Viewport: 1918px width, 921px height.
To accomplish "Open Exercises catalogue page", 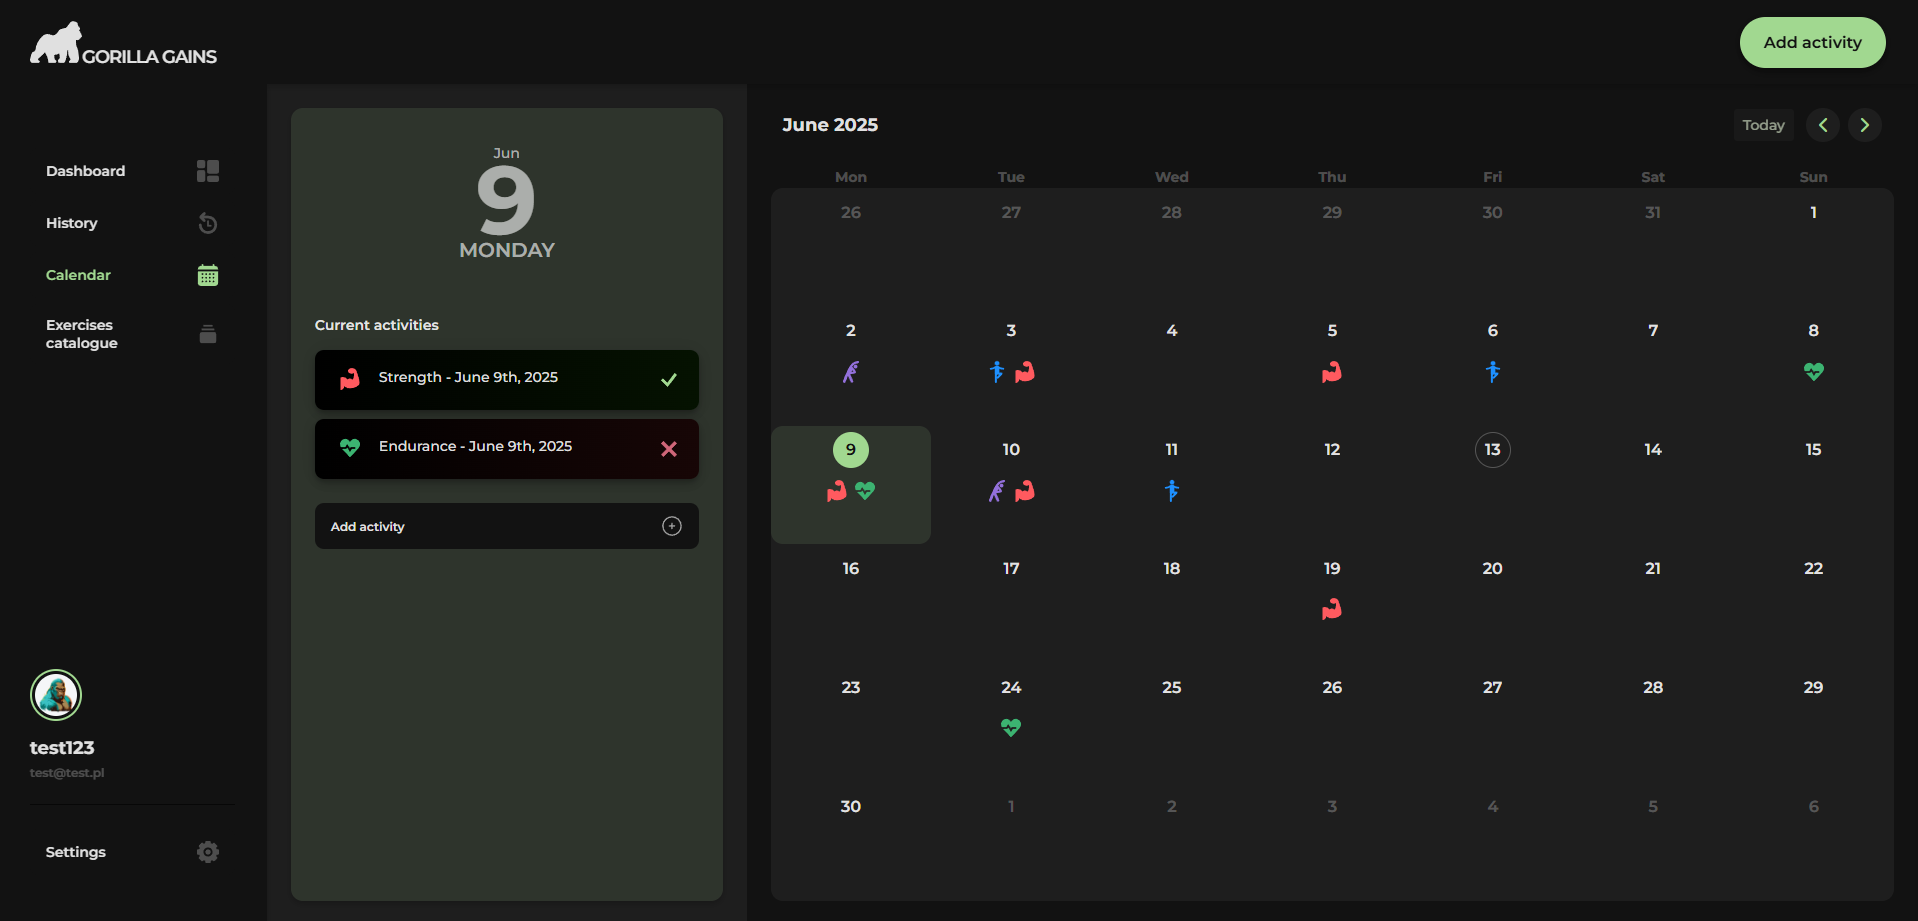I will 82,334.
